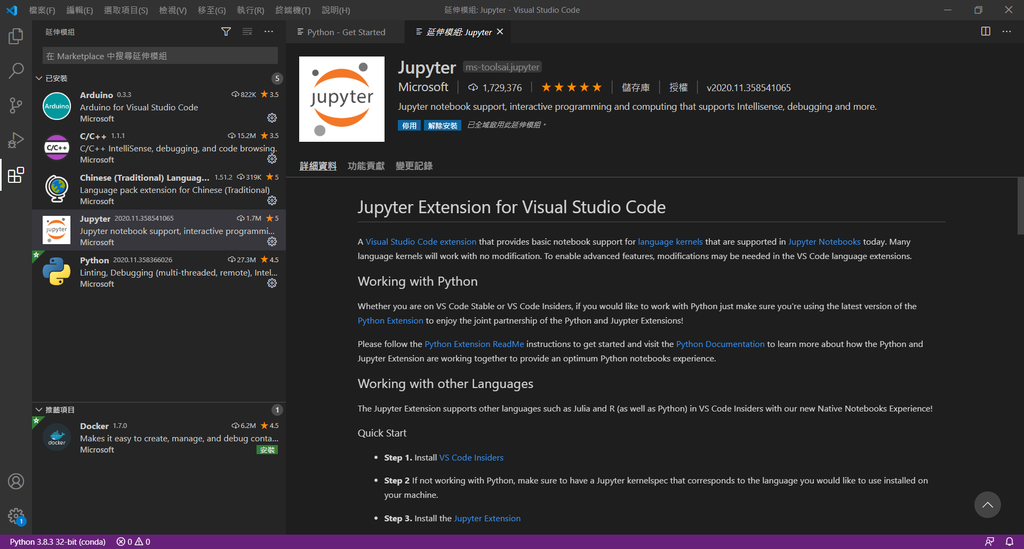Click the Microsoft publisher name in header
Image resolution: width=1024 pixels, height=549 pixels.
(x=423, y=87)
